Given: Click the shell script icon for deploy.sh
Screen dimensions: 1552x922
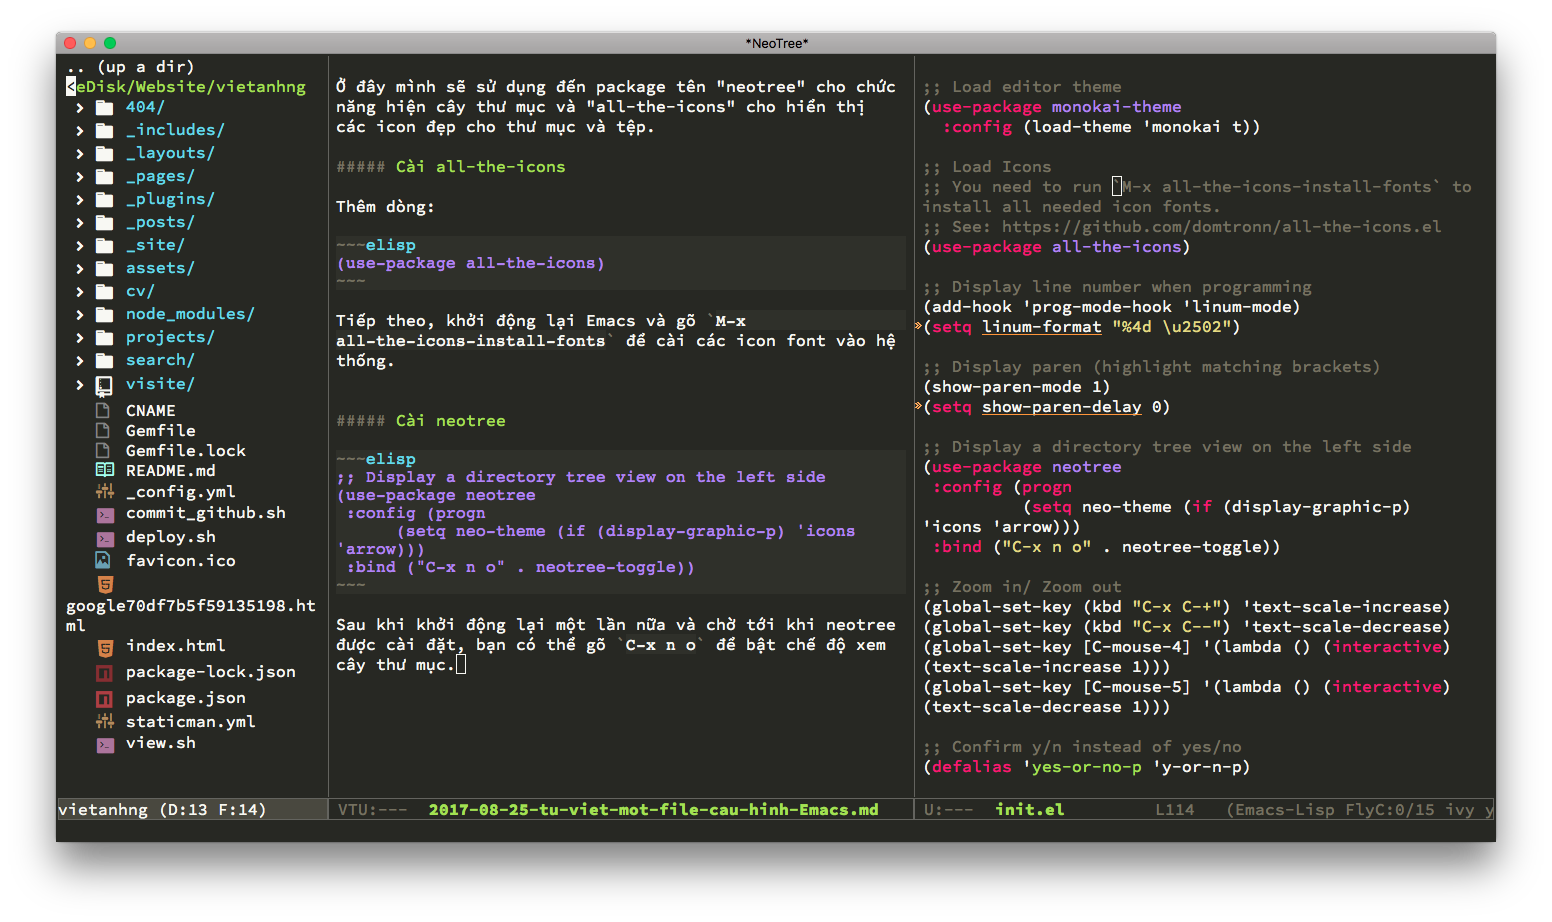Looking at the screenshot, I should 105,537.
